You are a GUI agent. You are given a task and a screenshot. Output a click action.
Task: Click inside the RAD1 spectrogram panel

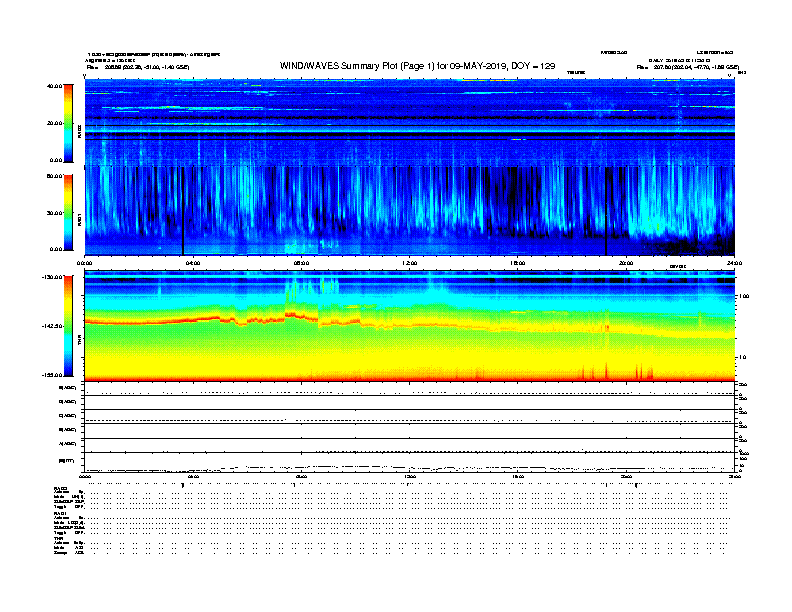(410, 211)
